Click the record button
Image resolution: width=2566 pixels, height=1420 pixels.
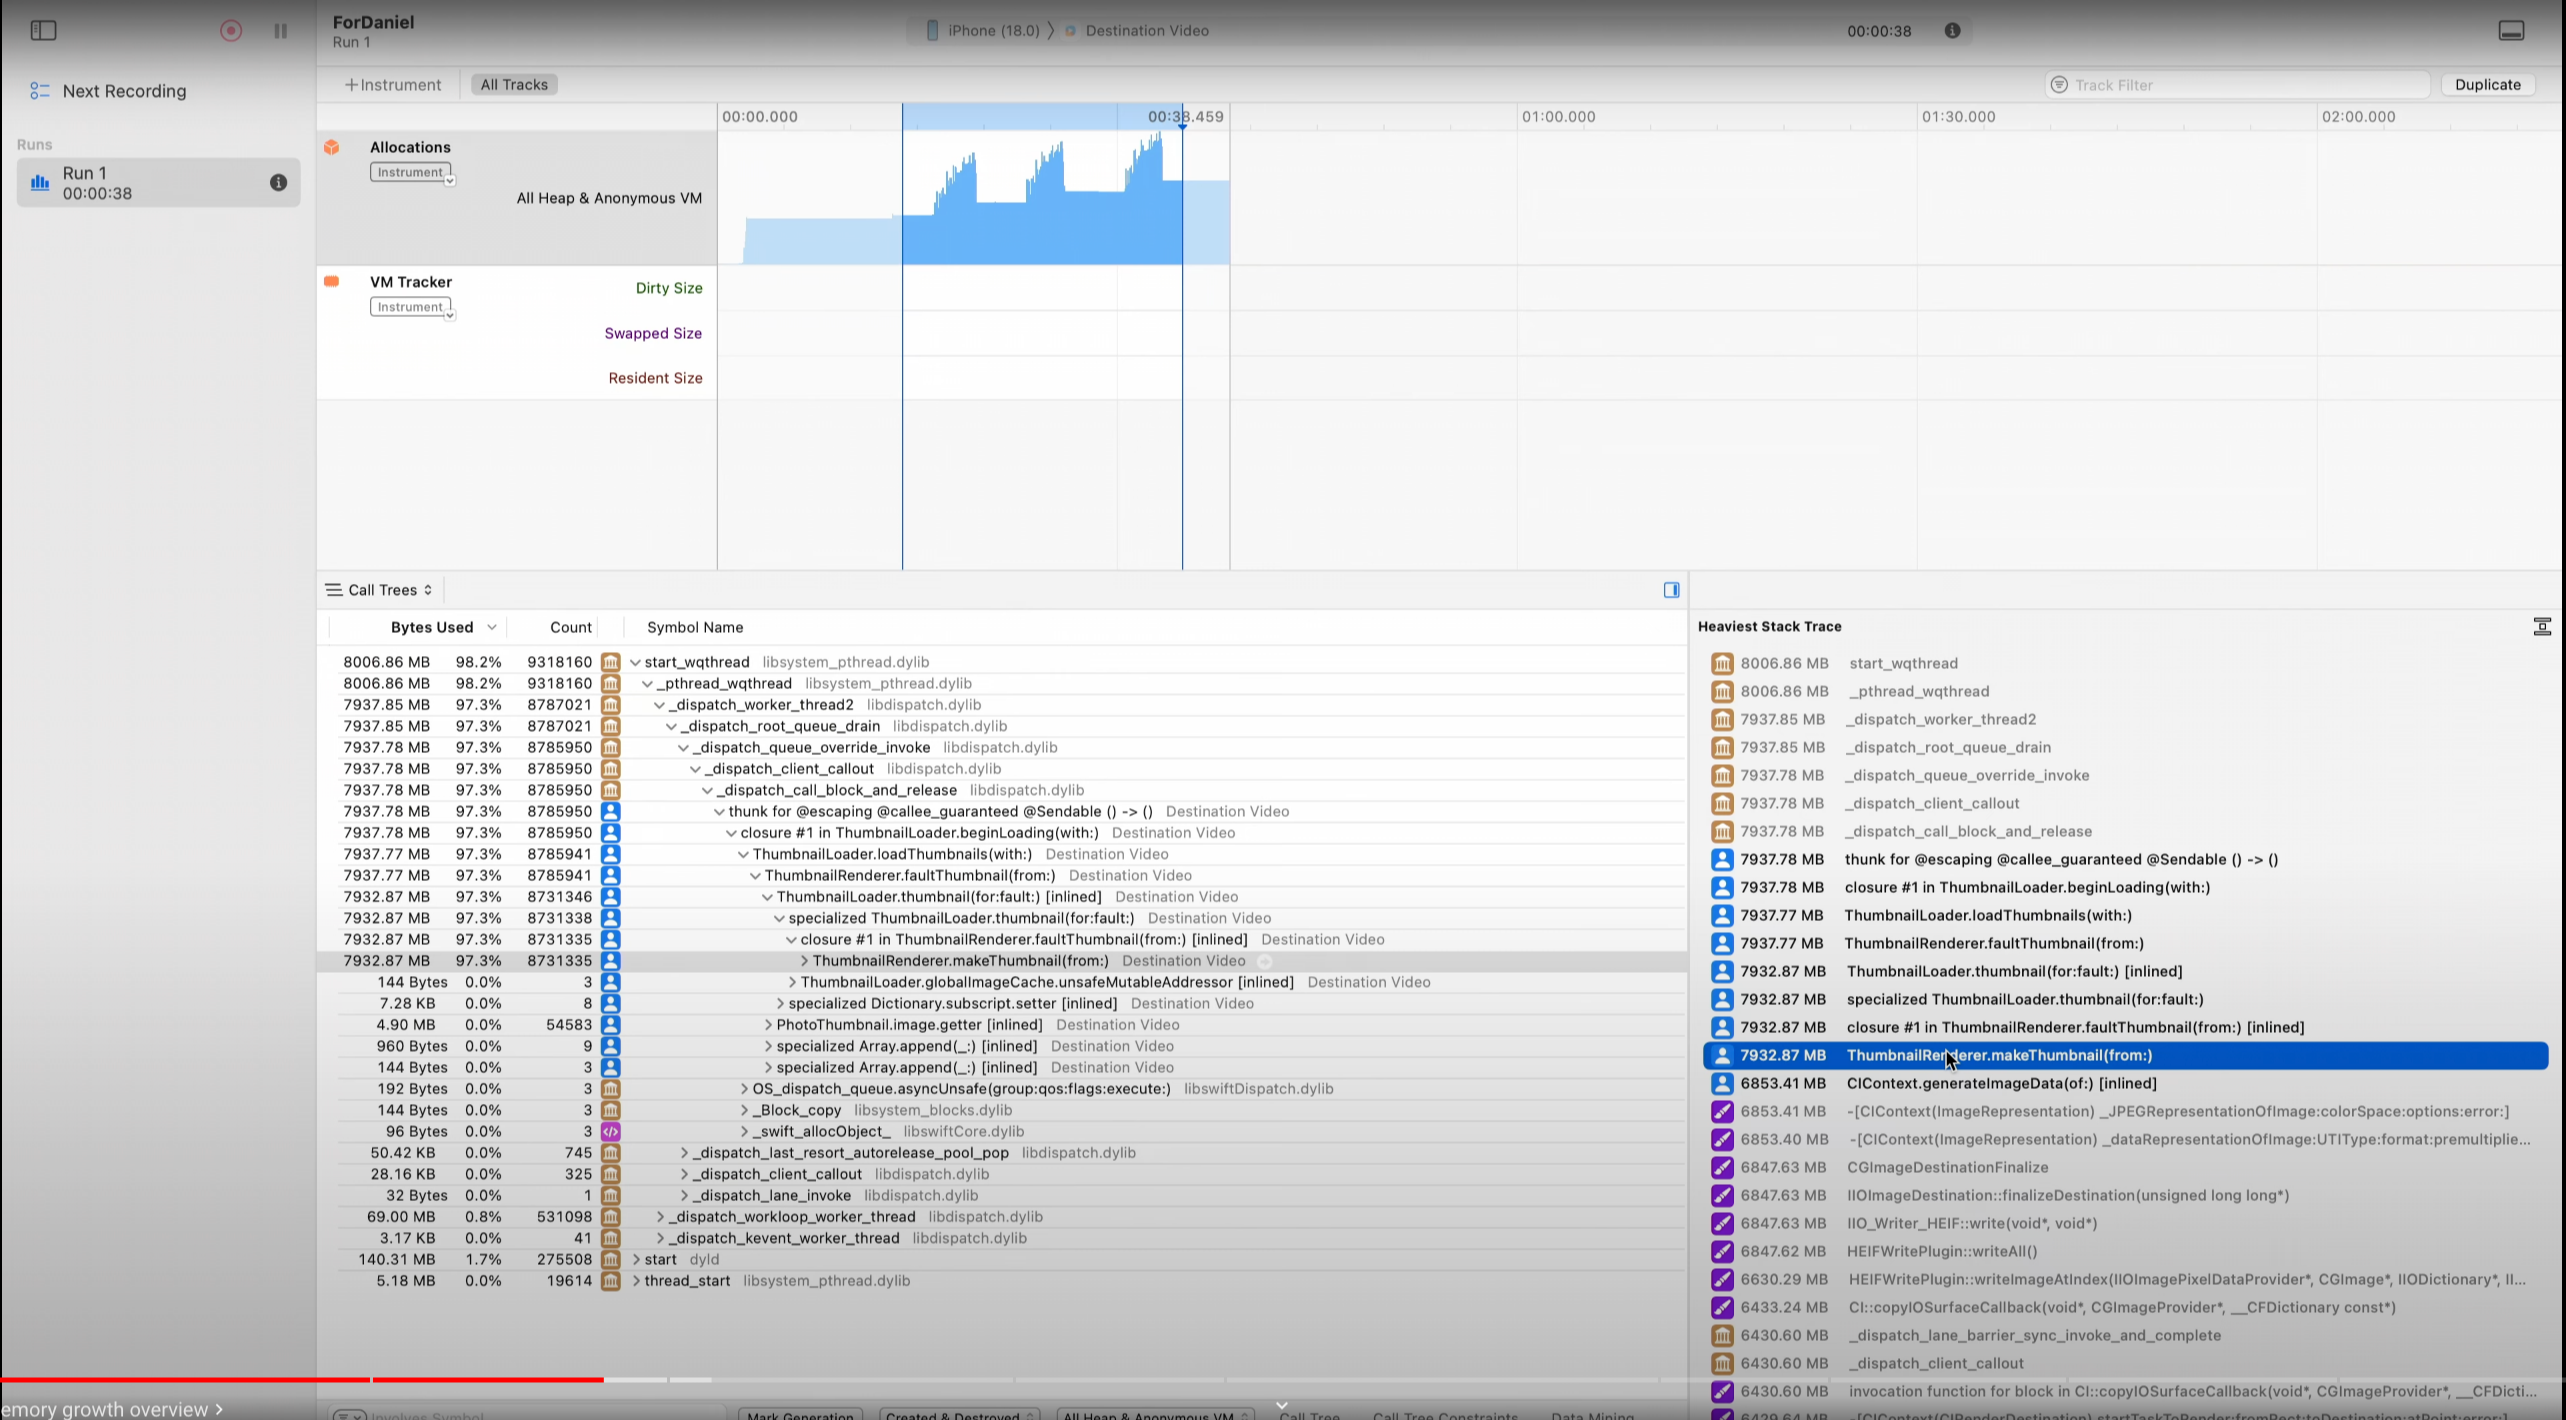[x=231, y=30]
